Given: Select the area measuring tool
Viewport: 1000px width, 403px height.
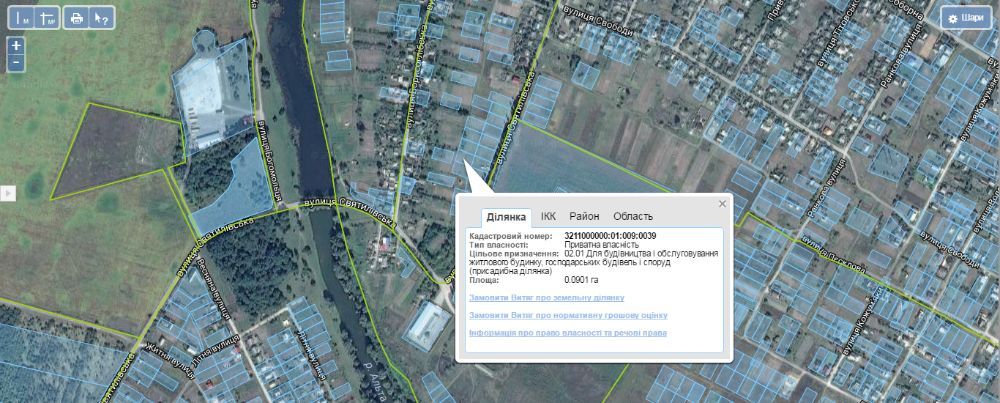Looking at the screenshot, I should click(47, 18).
